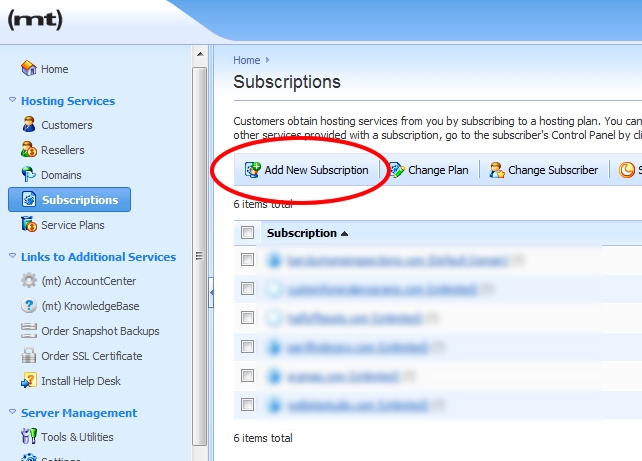Click the first blurred subscription link
This screenshot has width=642, height=461.
pos(397,260)
